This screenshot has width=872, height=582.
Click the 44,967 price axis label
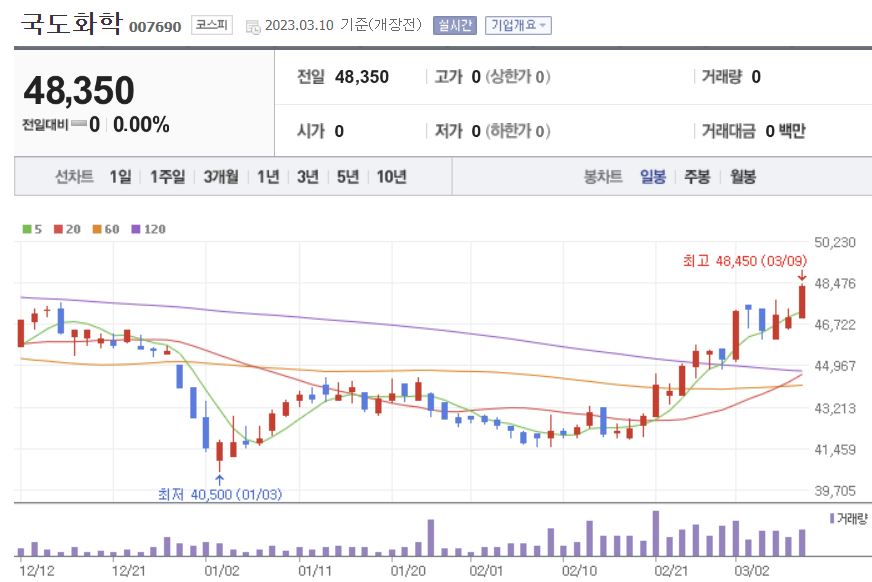(835, 366)
